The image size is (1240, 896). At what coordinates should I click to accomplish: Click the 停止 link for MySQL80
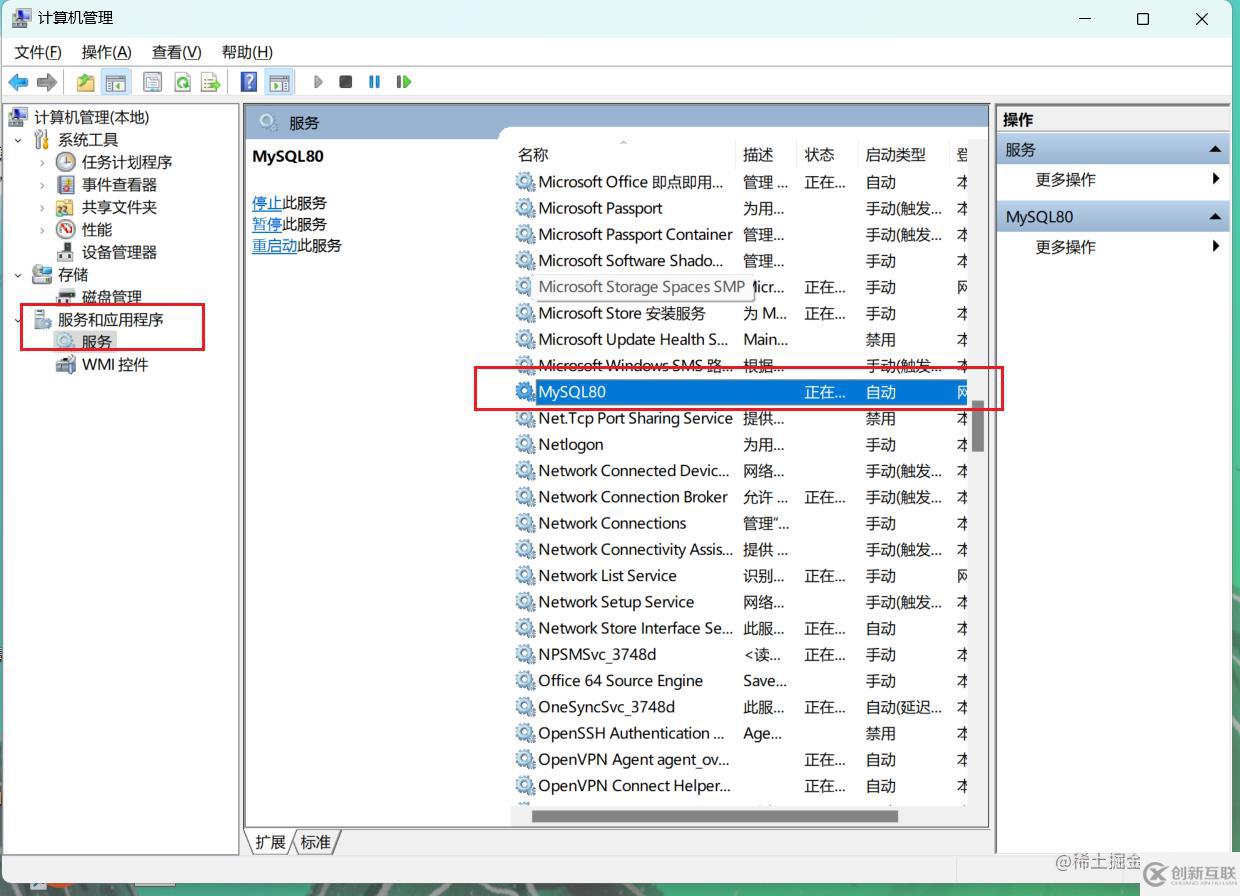267,202
